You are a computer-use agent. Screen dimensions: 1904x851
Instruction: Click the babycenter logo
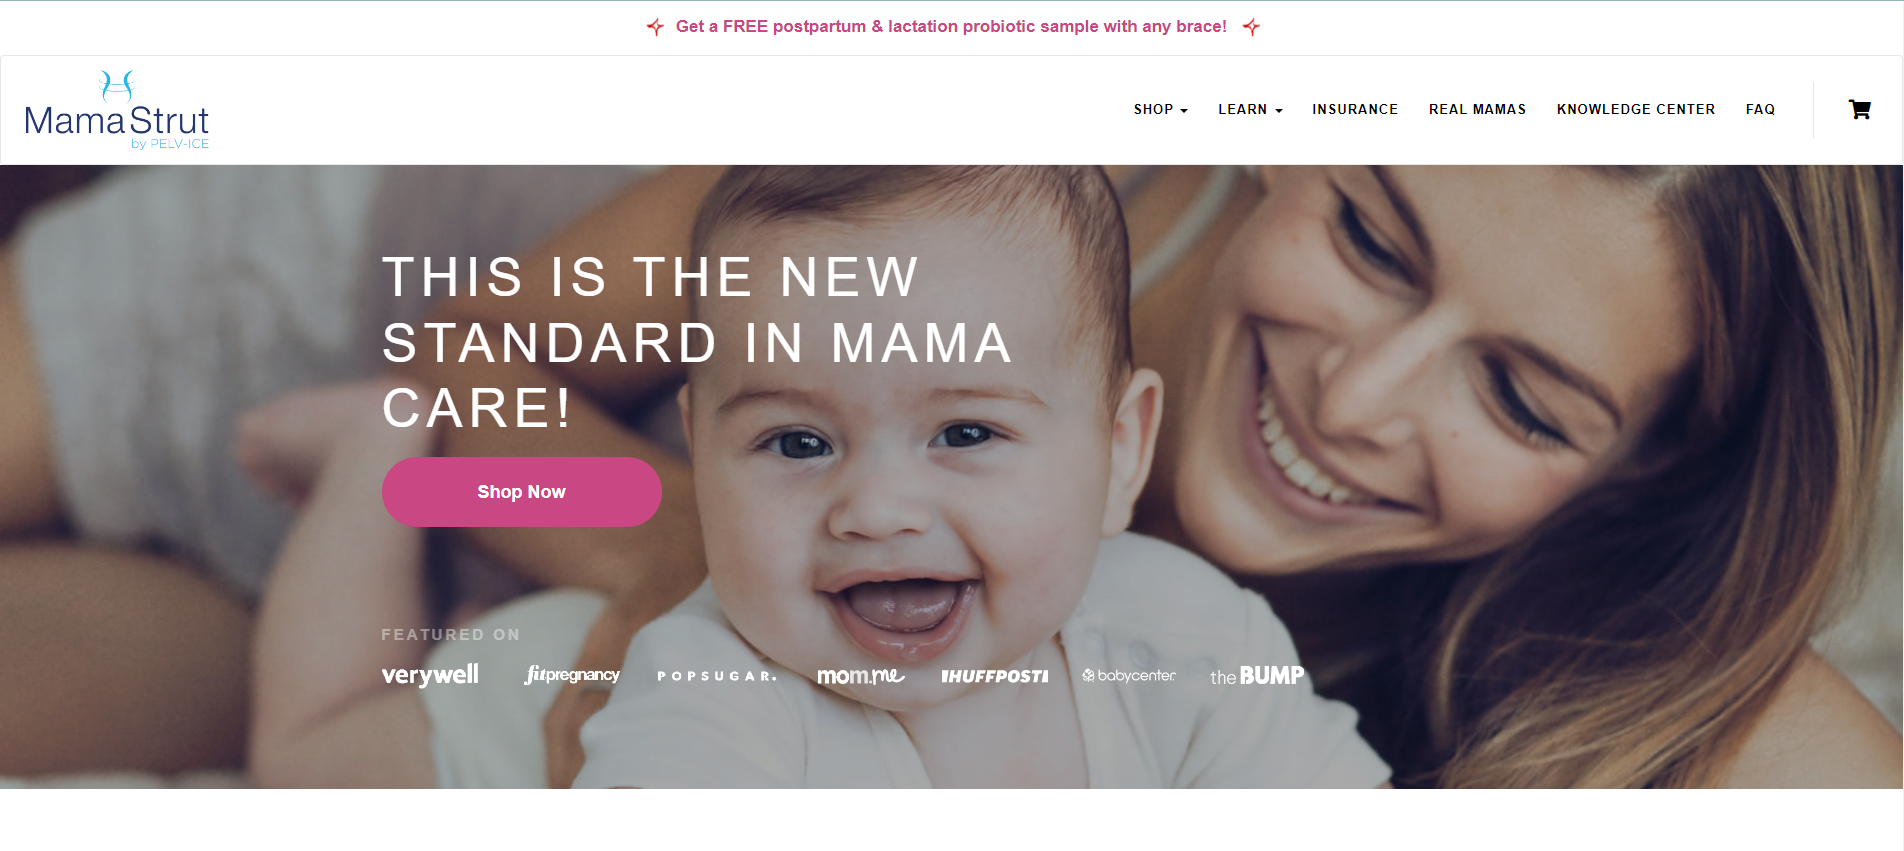(x=1129, y=676)
